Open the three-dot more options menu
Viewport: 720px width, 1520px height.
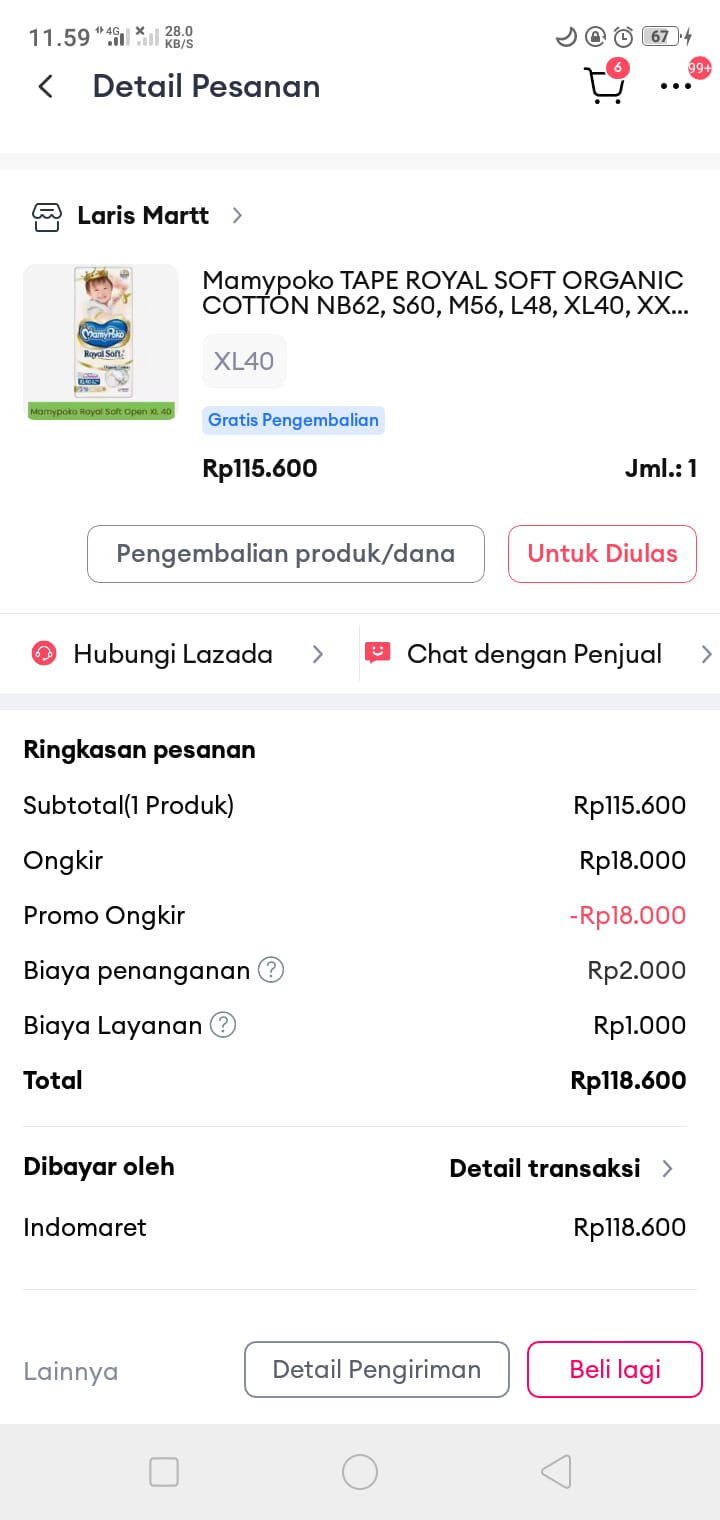pyautogui.click(x=676, y=87)
